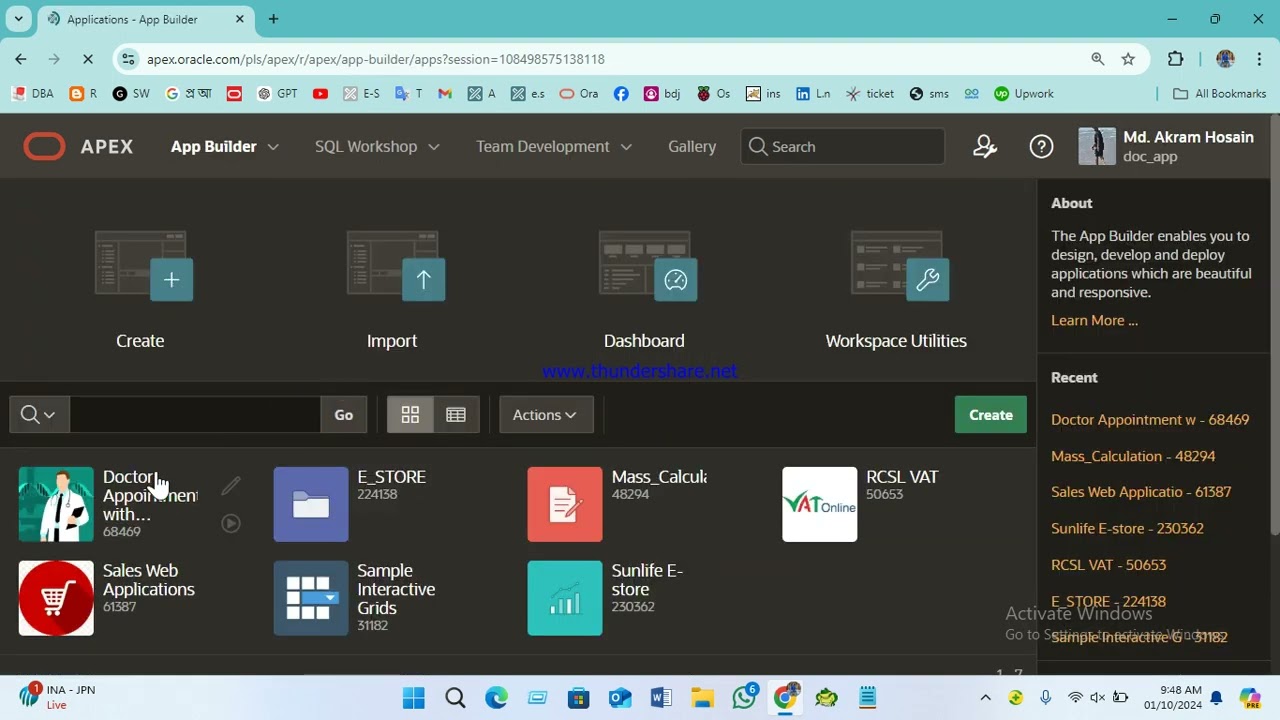
Task: Open the Gallery menu item
Action: pos(692,147)
